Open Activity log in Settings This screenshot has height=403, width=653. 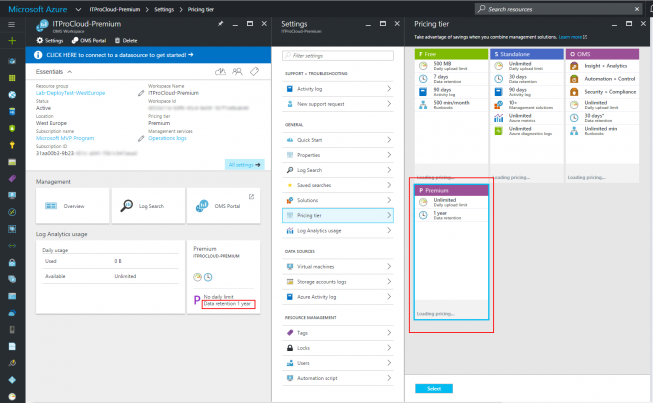click(338, 89)
